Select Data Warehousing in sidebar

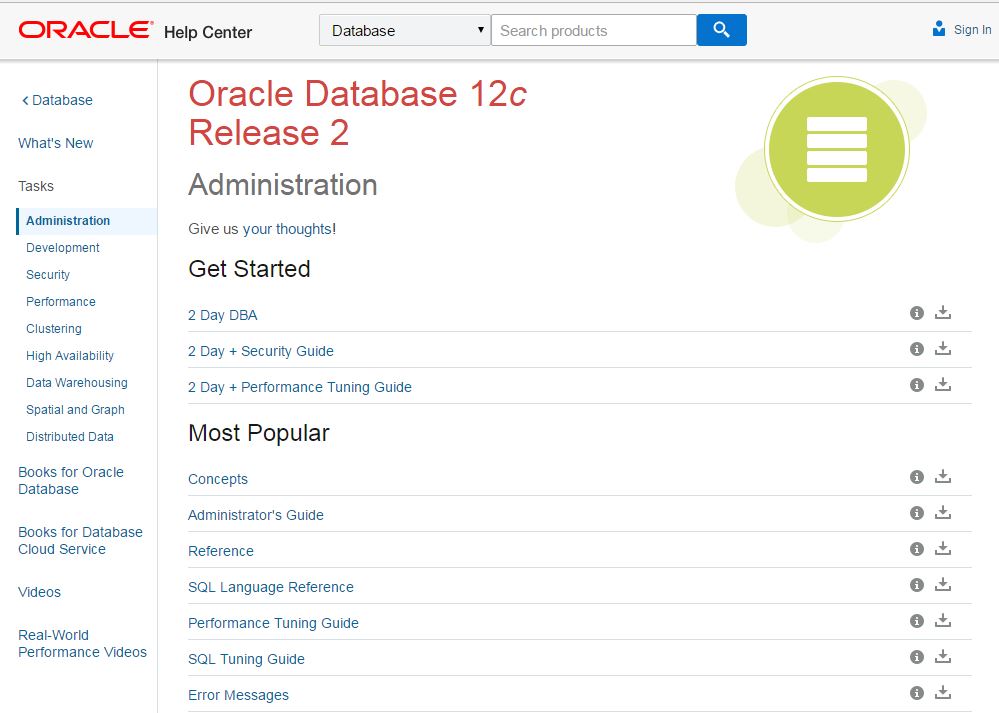click(76, 383)
